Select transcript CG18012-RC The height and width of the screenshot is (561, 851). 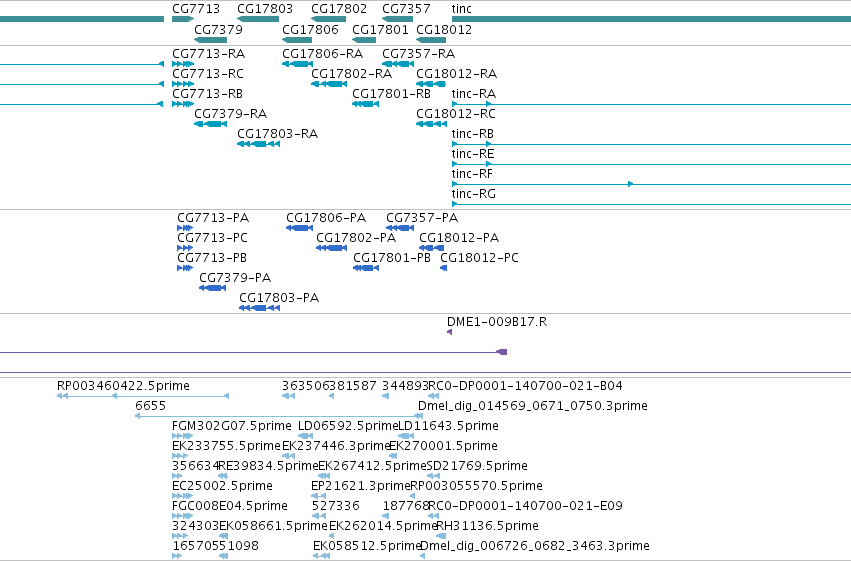click(x=431, y=124)
